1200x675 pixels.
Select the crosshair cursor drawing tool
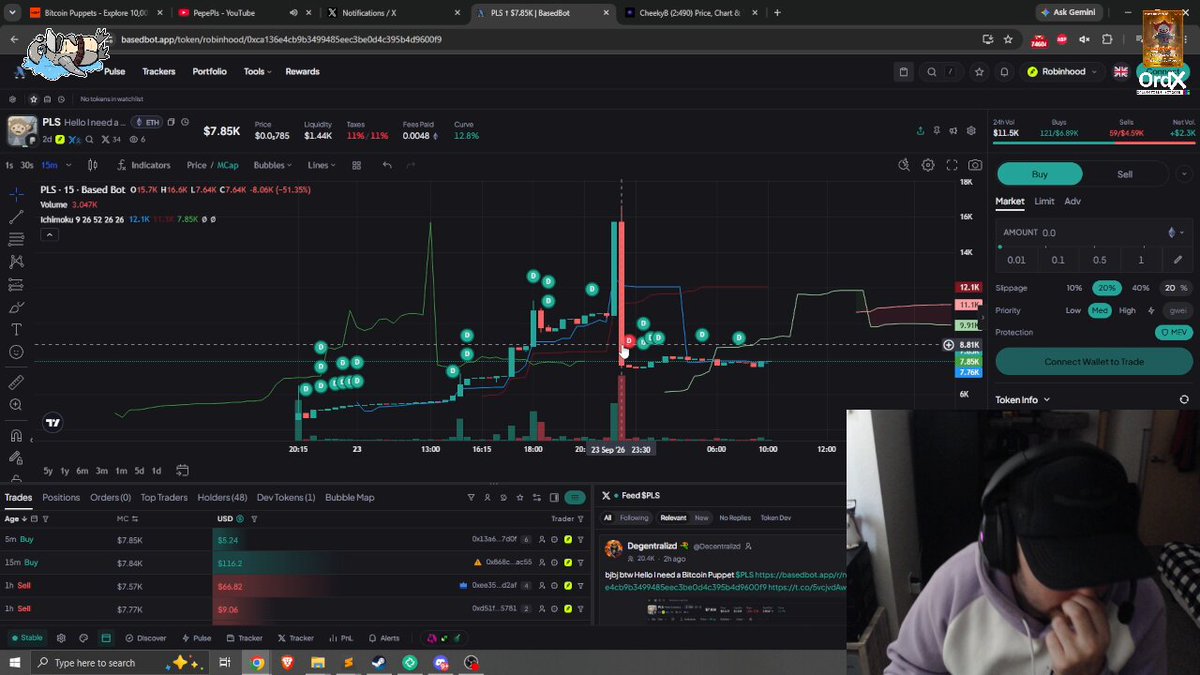pyautogui.click(x=16, y=193)
